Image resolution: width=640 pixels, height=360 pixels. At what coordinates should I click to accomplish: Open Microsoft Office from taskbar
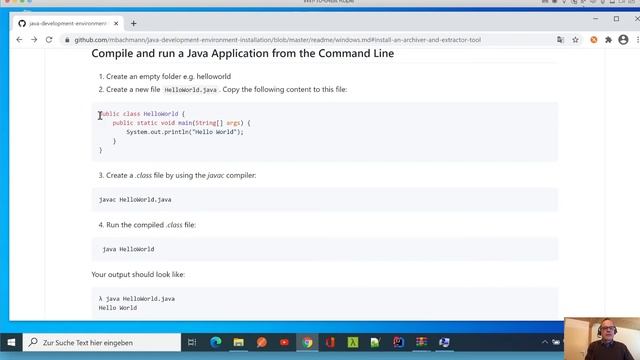tap(330, 342)
